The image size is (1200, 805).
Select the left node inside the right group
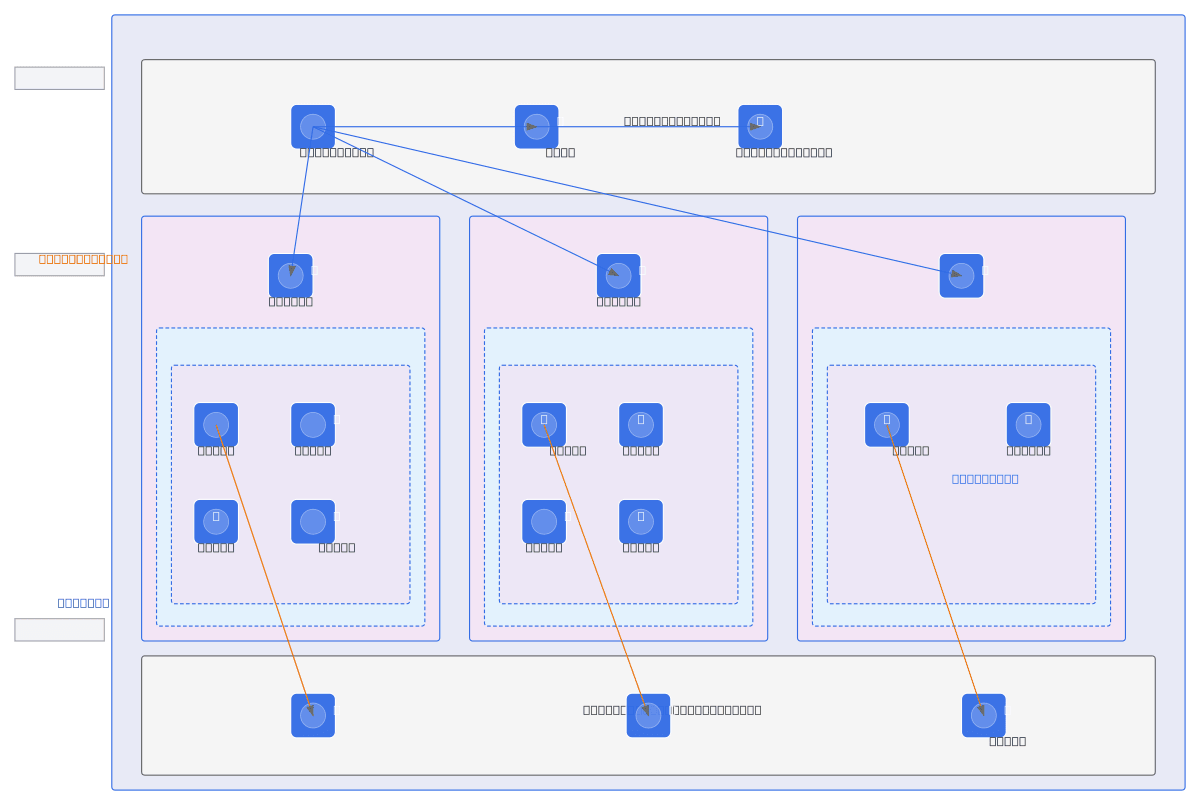887,425
